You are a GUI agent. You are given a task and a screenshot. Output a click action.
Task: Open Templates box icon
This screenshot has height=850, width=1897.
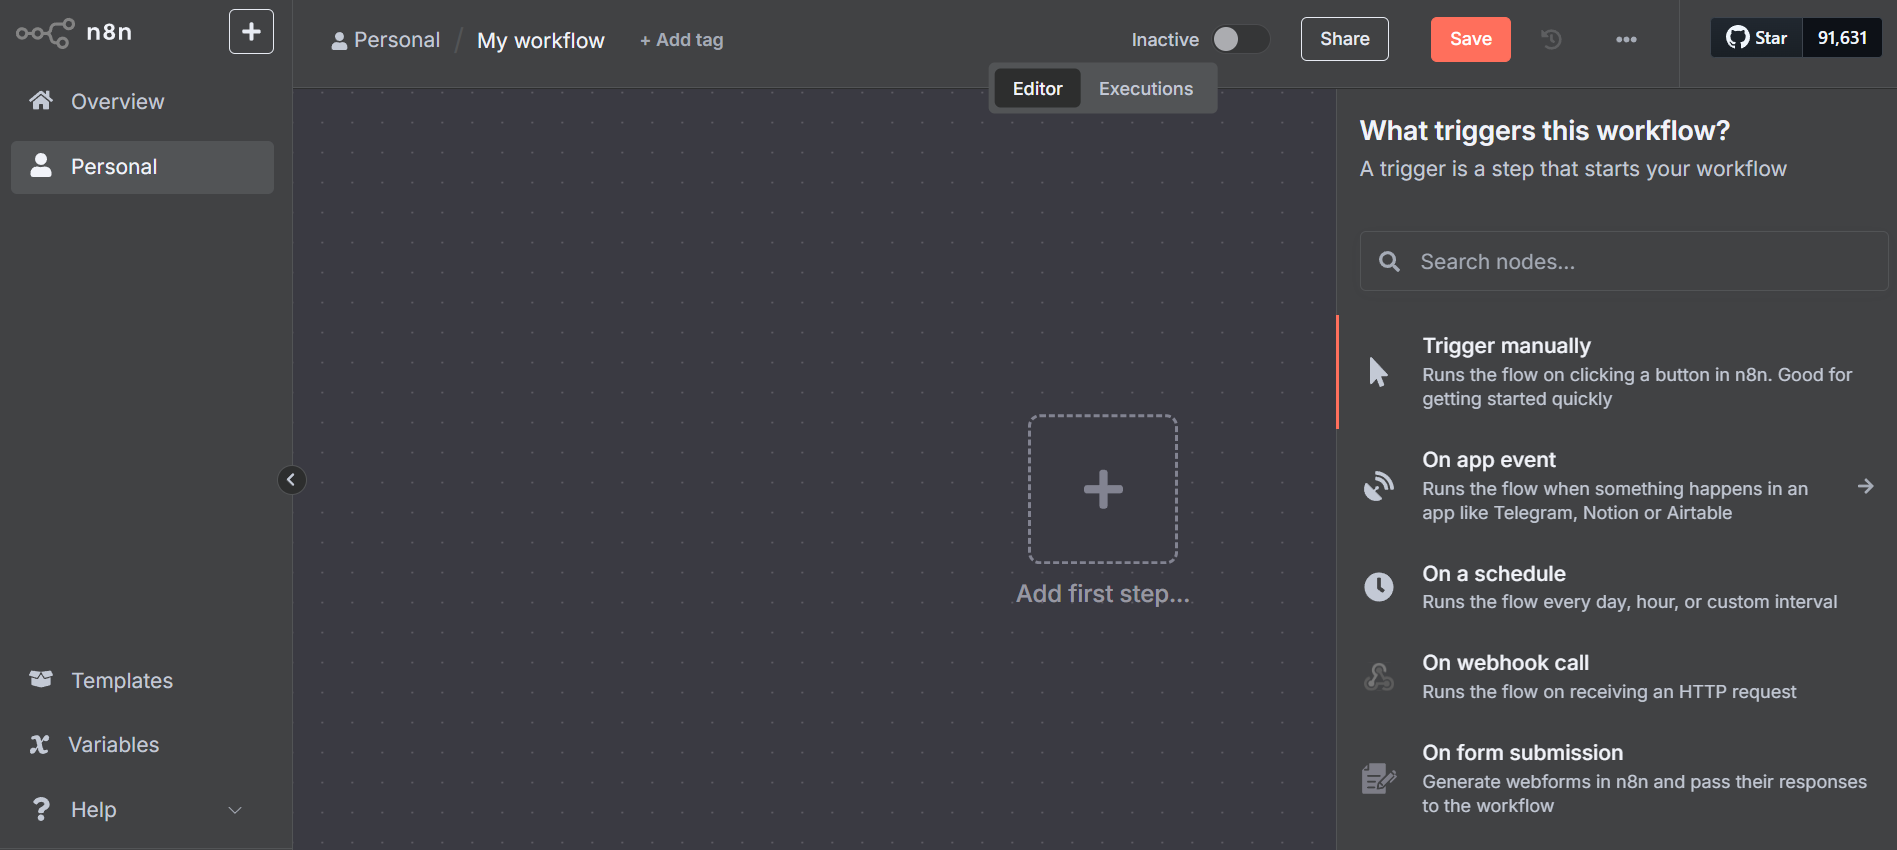coord(41,680)
